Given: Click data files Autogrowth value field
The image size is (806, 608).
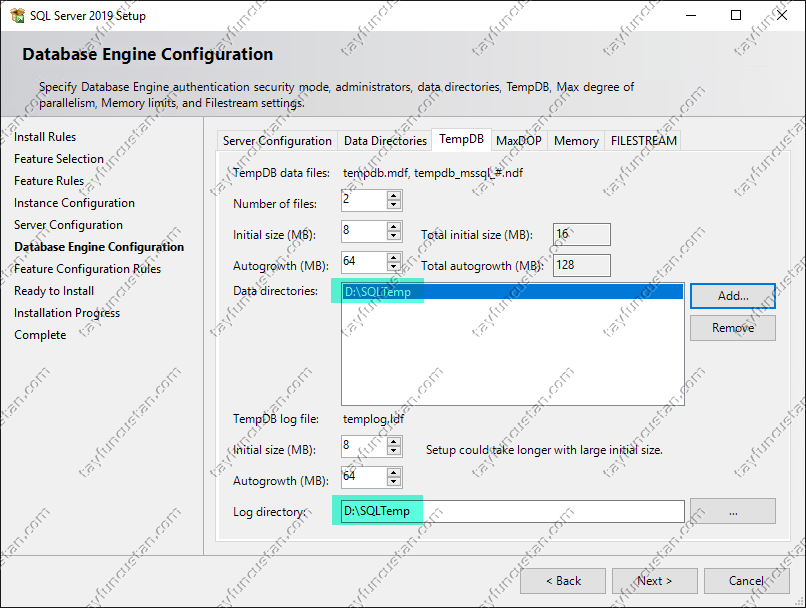Looking at the screenshot, I should [x=364, y=262].
